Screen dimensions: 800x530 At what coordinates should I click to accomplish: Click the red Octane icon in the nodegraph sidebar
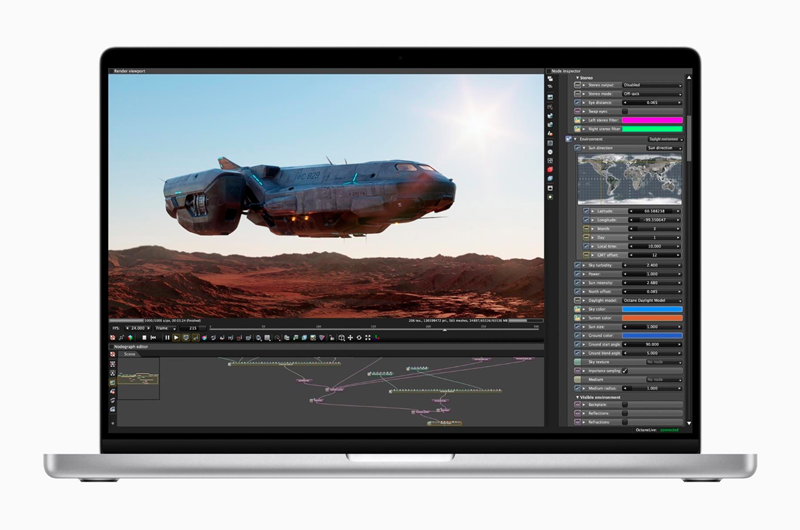point(113,355)
